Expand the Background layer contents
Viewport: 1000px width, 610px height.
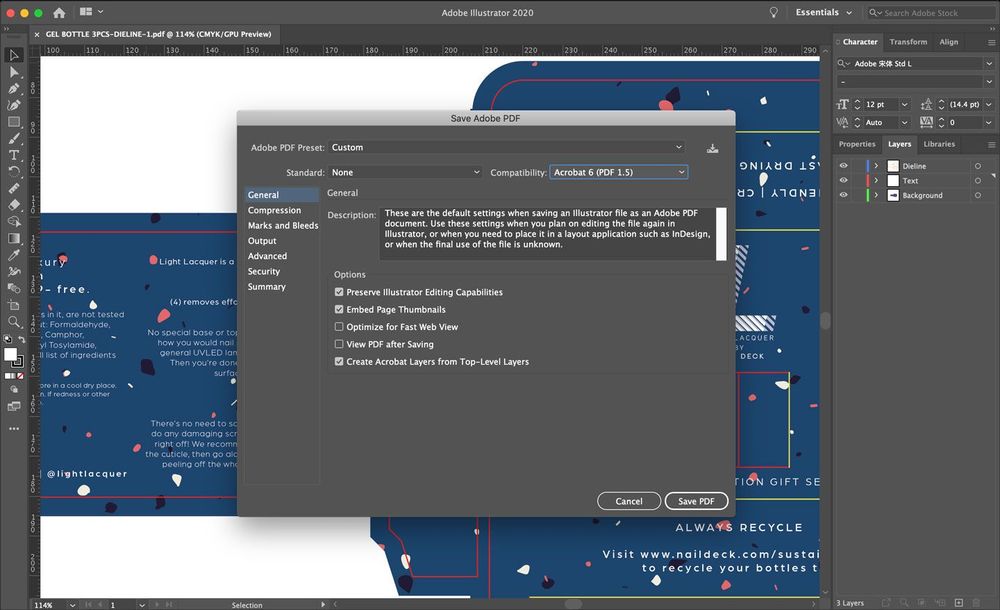pyautogui.click(x=876, y=196)
